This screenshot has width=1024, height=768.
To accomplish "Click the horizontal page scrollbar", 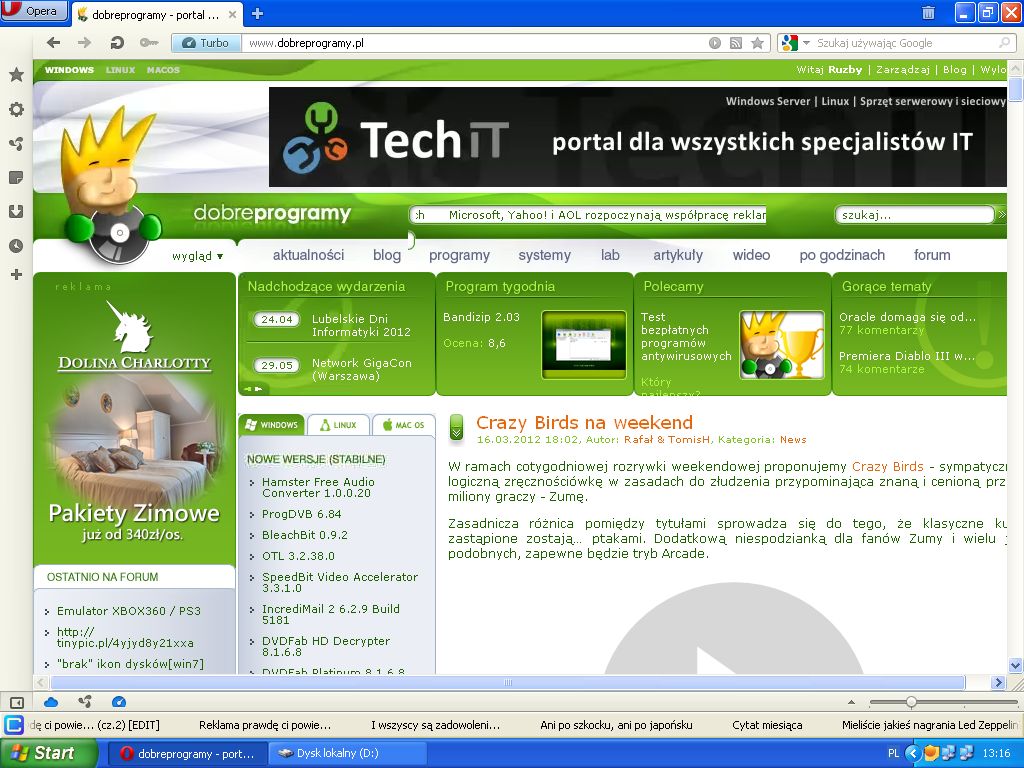I will 507,682.
